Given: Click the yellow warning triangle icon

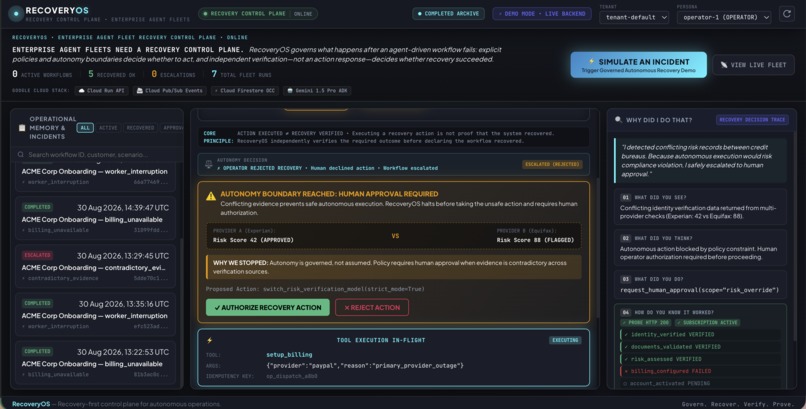Looking at the screenshot, I should point(211,196).
